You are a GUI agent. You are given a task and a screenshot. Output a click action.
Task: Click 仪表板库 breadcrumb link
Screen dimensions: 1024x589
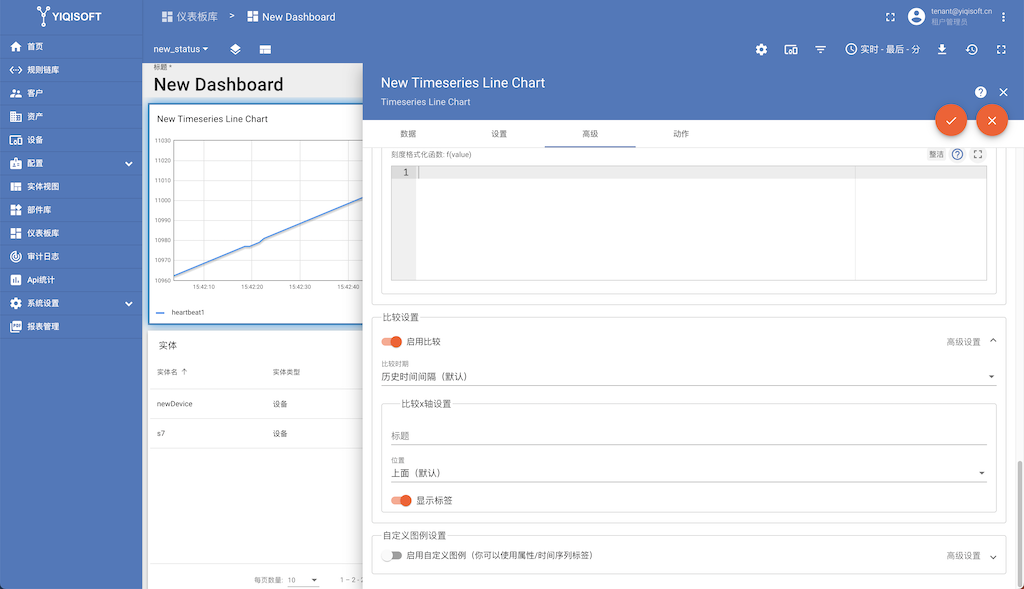point(190,17)
